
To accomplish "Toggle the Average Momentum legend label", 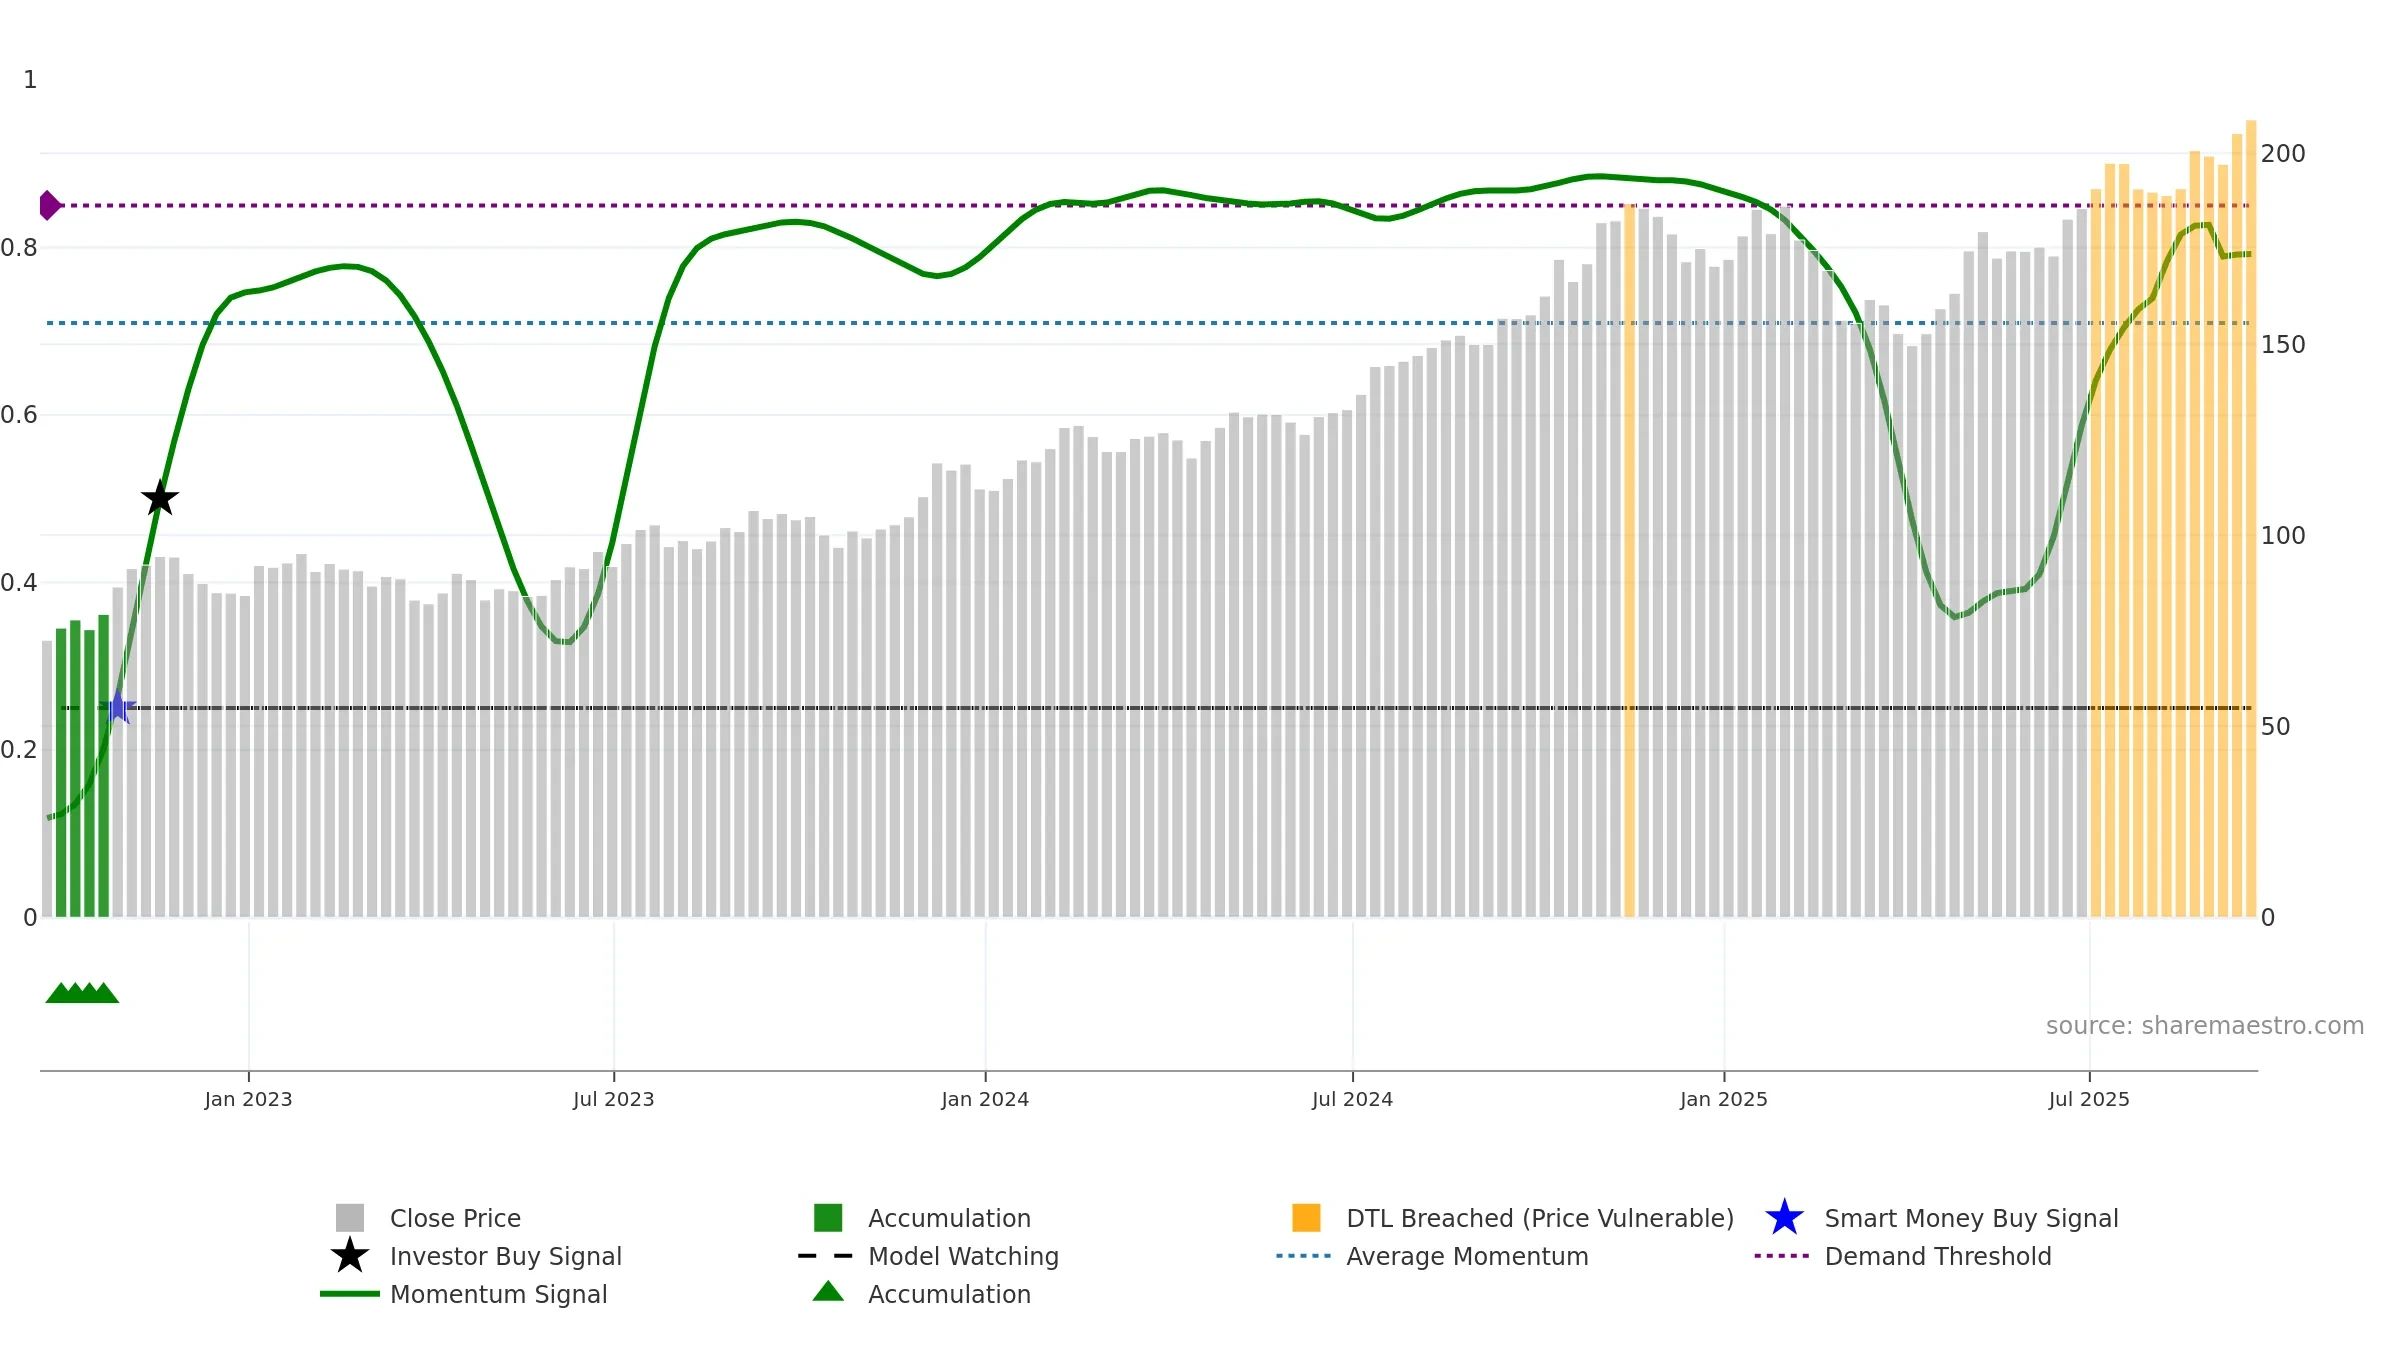I will (1467, 1256).
